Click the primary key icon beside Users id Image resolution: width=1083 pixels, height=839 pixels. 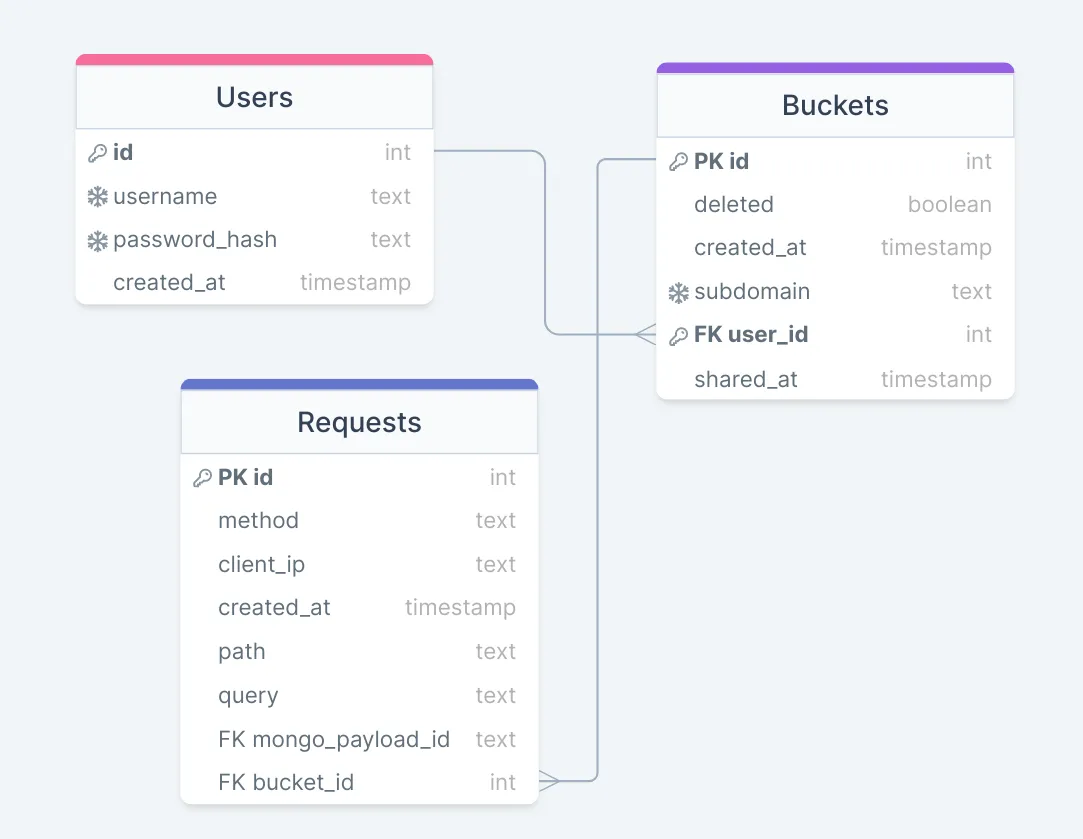pyautogui.click(x=99, y=152)
